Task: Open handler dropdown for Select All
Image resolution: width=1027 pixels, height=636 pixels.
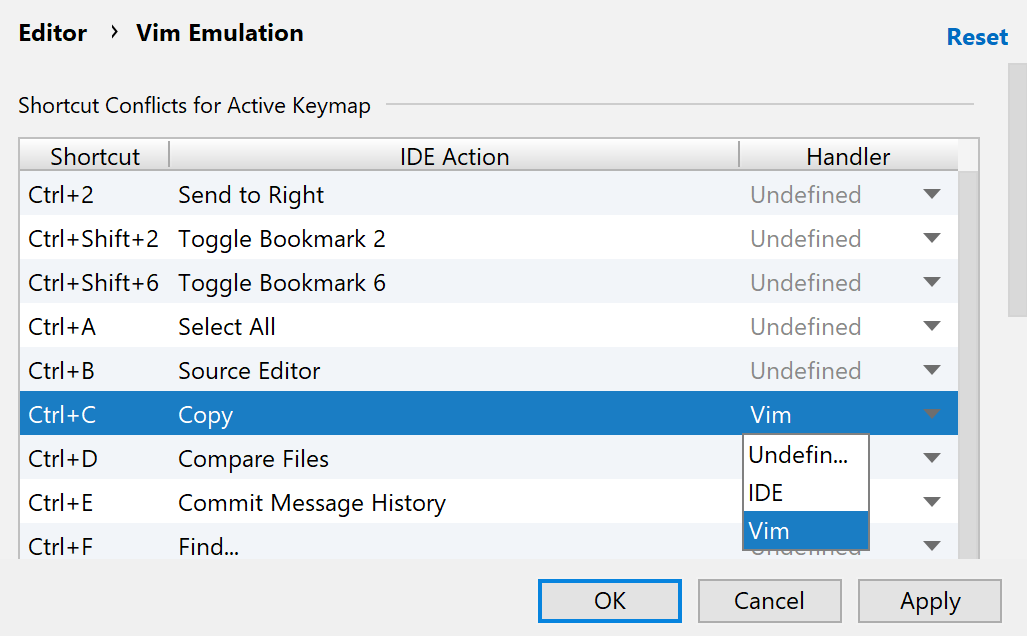Action: (932, 327)
